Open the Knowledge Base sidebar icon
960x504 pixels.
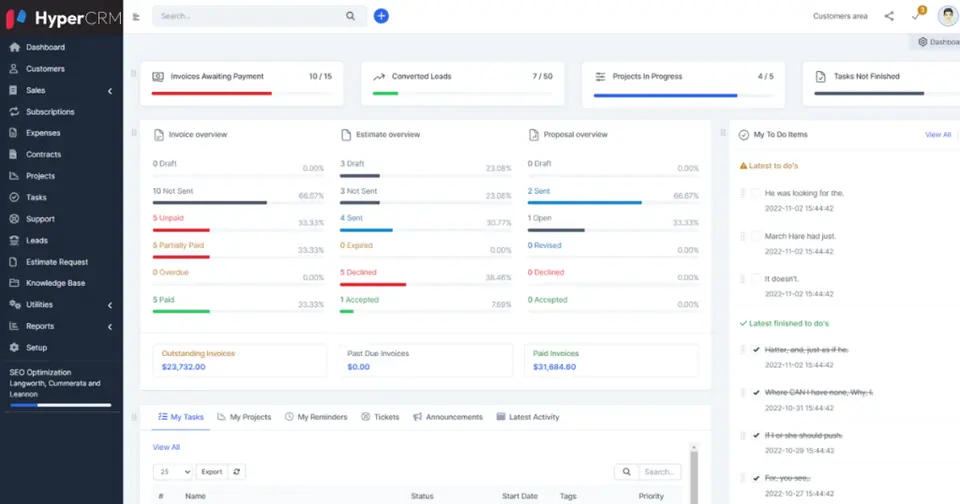click(x=14, y=283)
